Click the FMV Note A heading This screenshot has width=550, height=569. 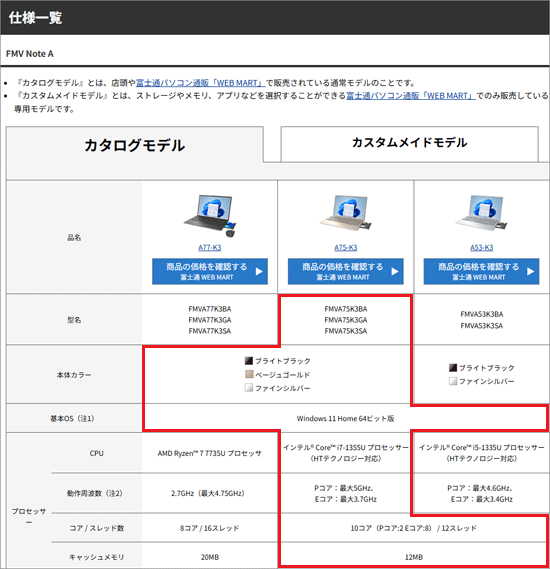coord(30,54)
